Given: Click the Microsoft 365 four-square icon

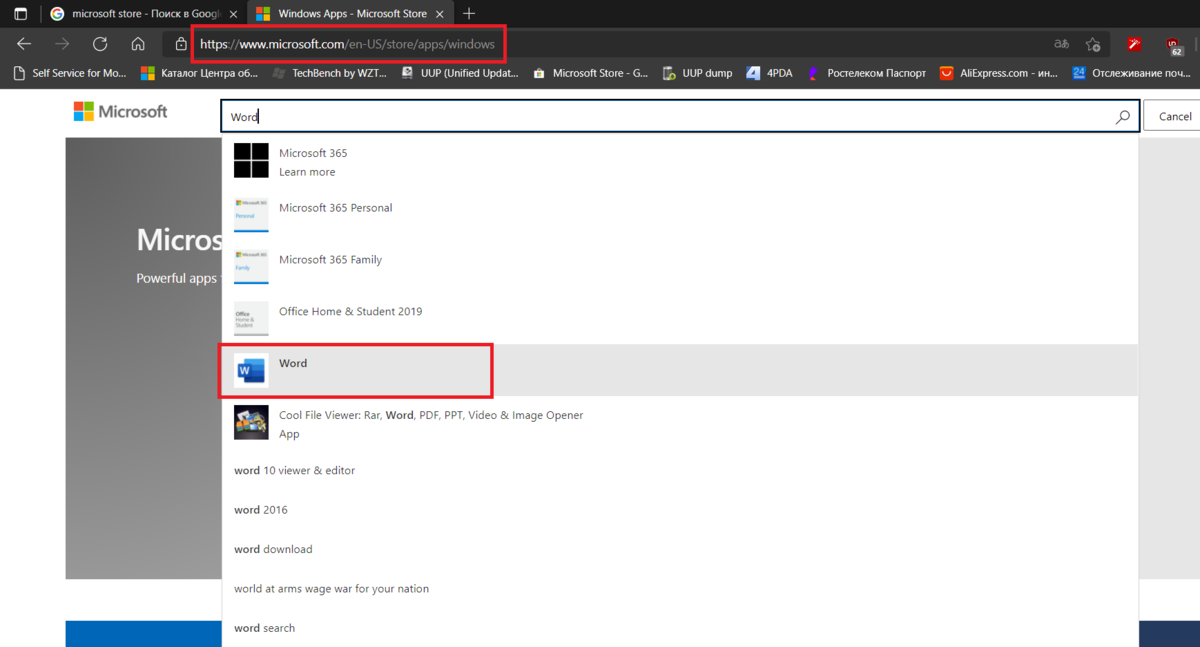Looking at the screenshot, I should tap(251, 160).
